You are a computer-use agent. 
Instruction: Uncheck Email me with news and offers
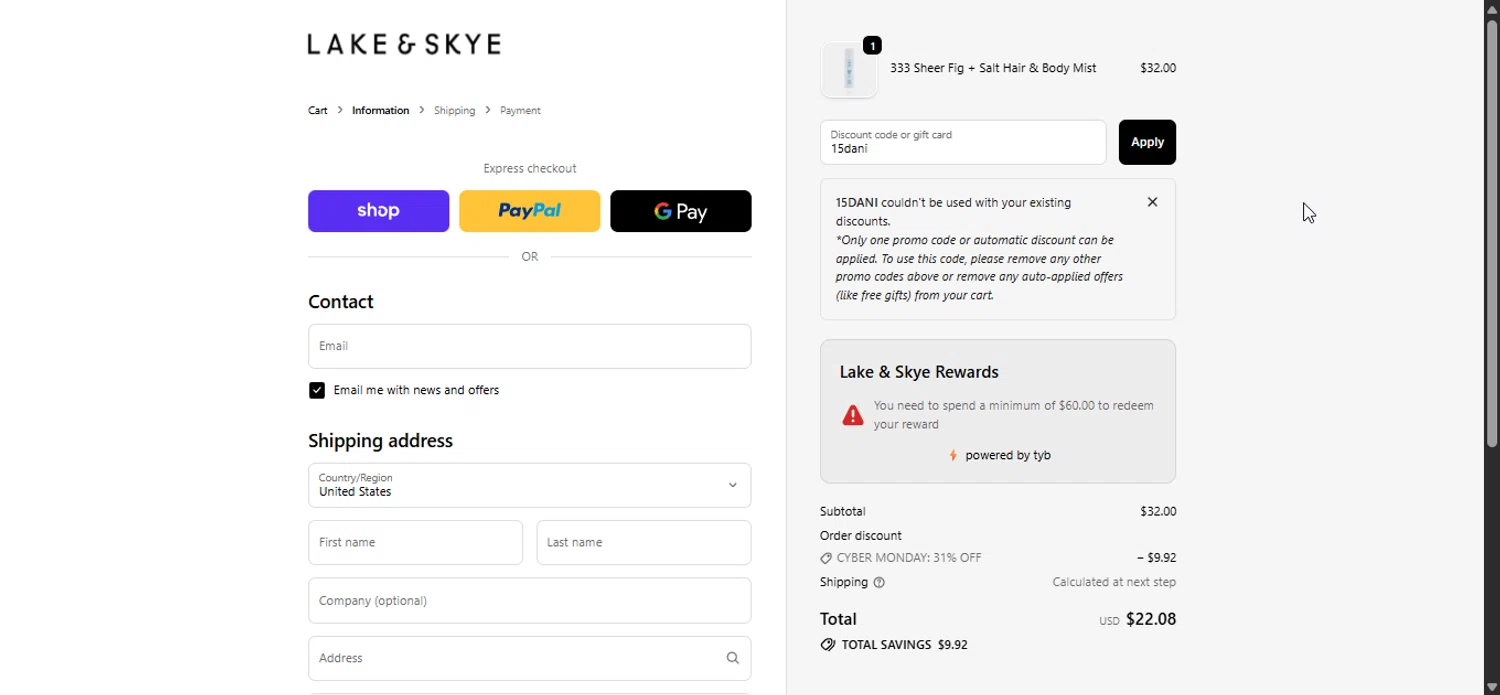(317, 390)
